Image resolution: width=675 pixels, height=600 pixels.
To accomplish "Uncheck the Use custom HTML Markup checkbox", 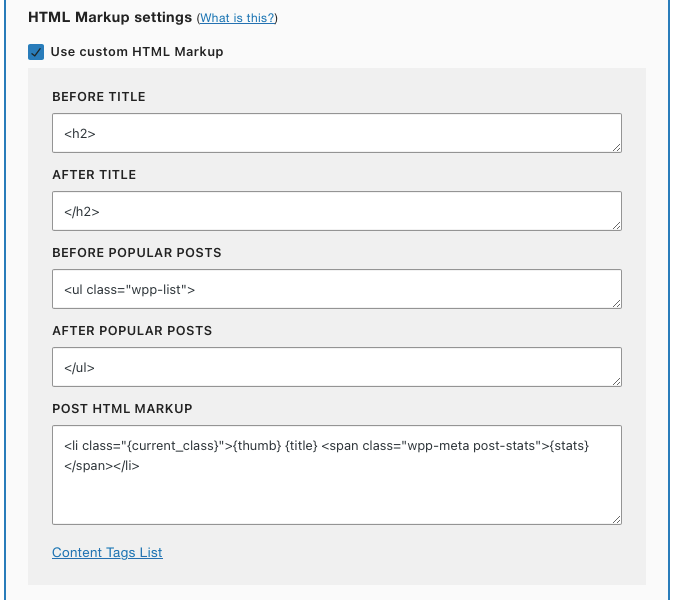I will 36,52.
